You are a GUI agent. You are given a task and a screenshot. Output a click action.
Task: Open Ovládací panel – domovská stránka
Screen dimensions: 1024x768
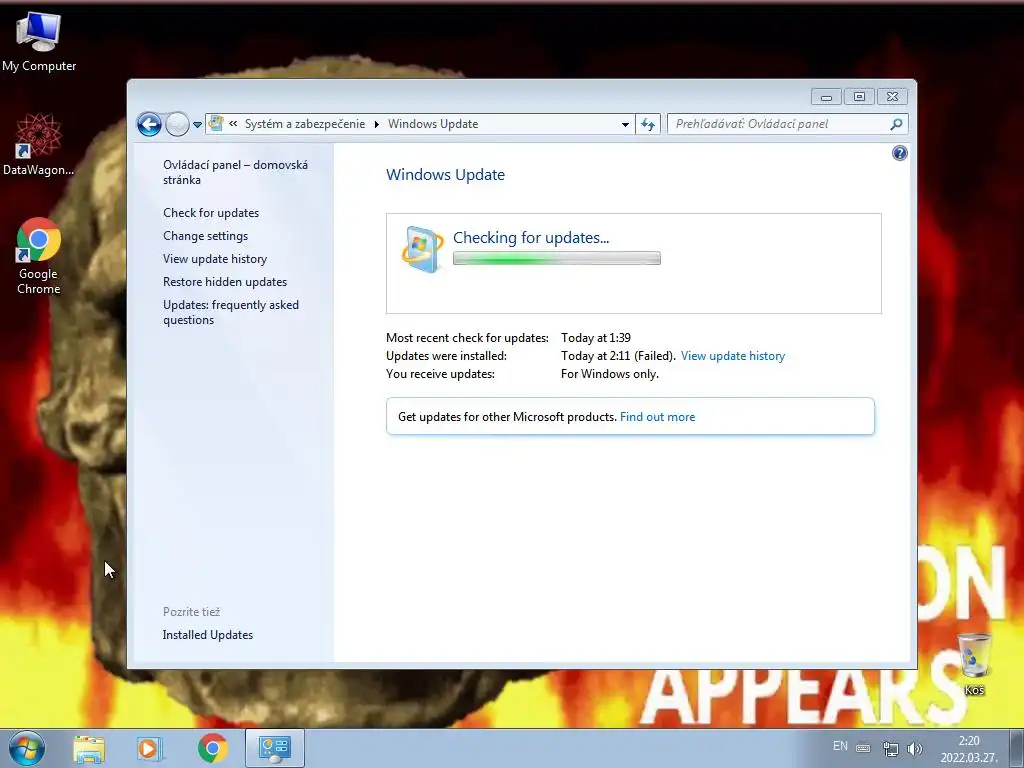[235, 172]
